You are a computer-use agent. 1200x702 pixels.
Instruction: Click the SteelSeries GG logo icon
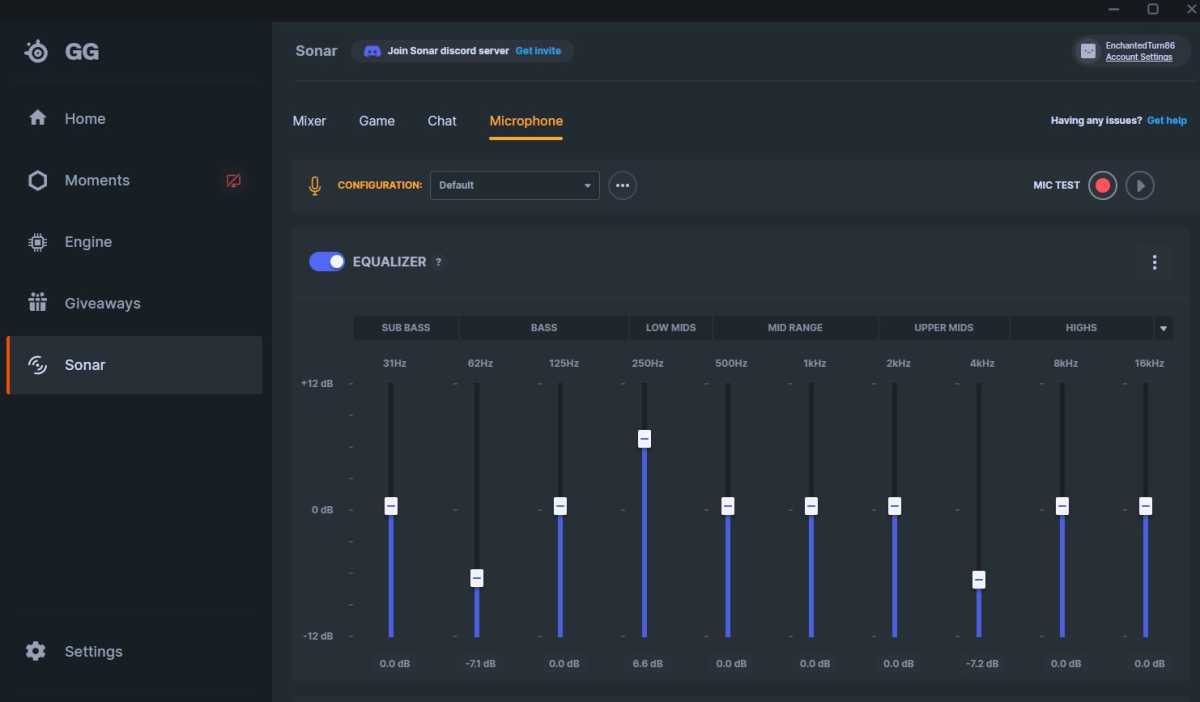[37, 51]
